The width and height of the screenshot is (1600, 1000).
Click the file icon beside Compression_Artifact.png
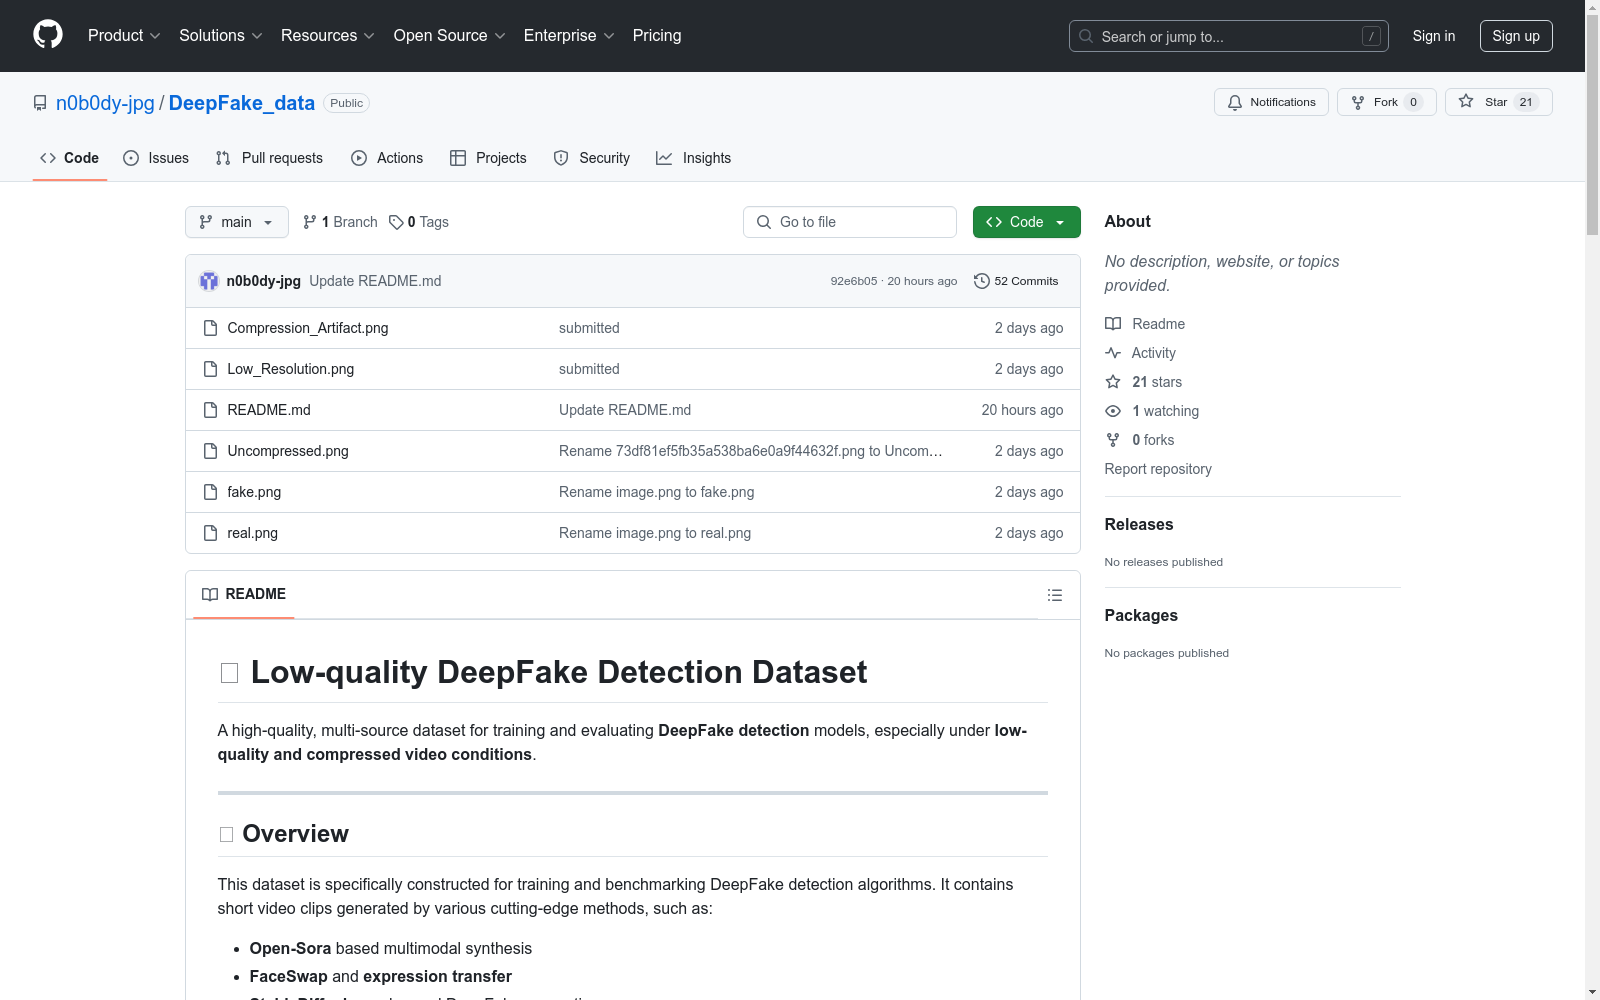[x=210, y=328]
